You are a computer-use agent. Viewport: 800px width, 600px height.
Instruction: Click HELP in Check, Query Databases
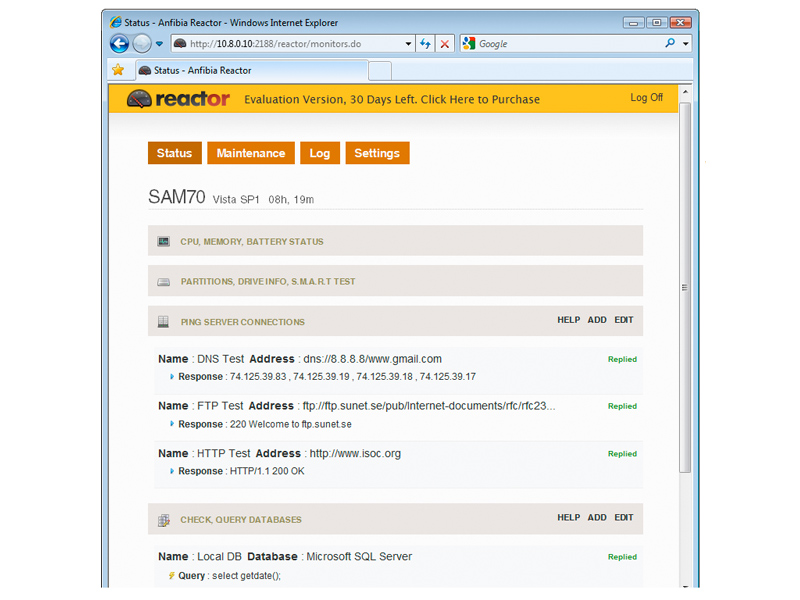[568, 517]
